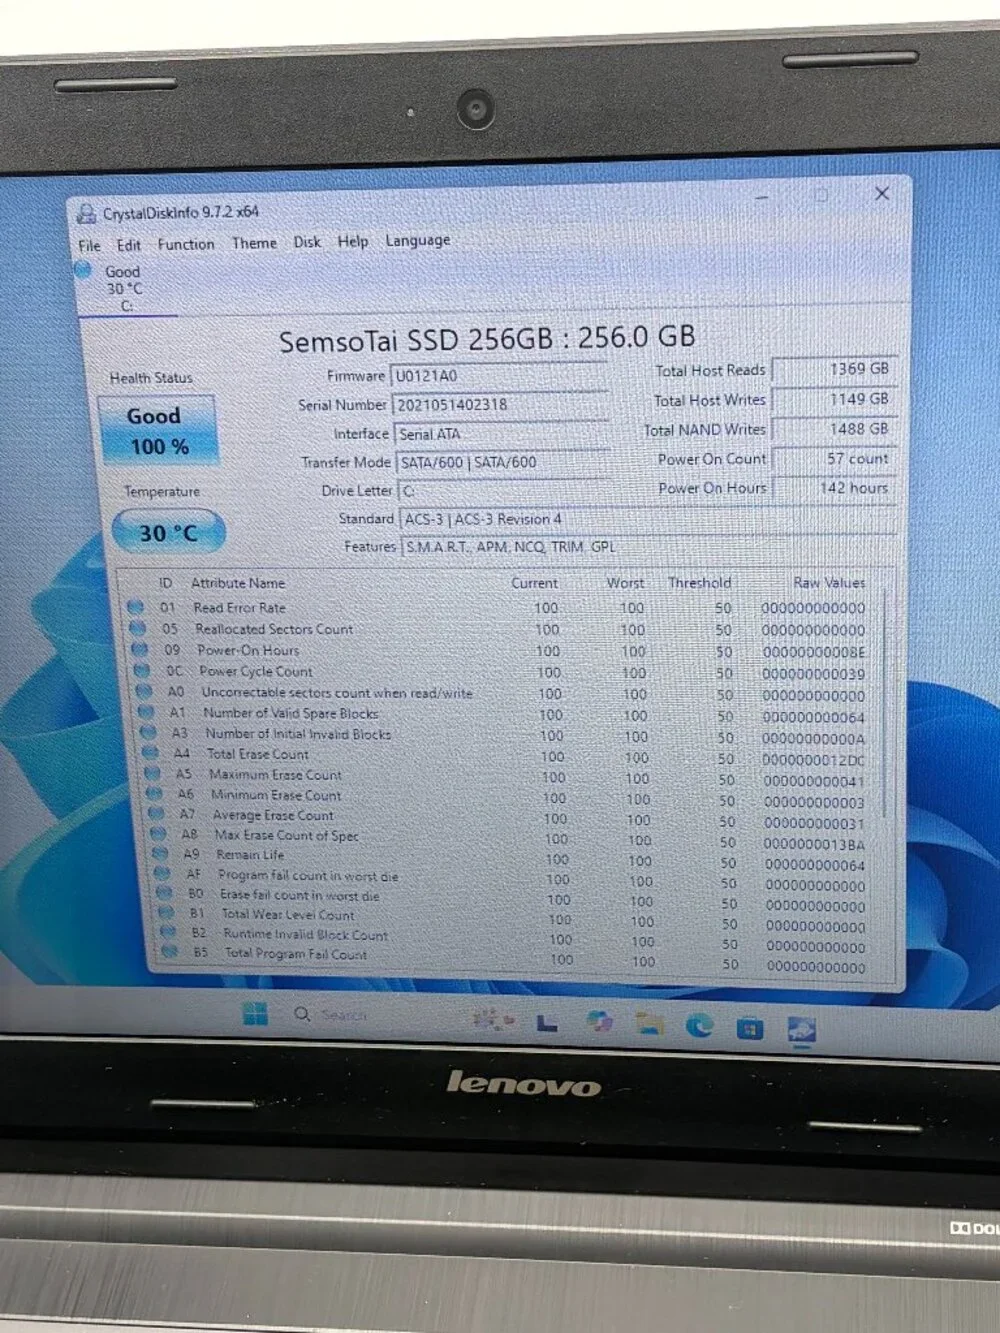The image size is (1000, 1333).
Task: Click the status icon for Remain Life
Action: point(160,854)
